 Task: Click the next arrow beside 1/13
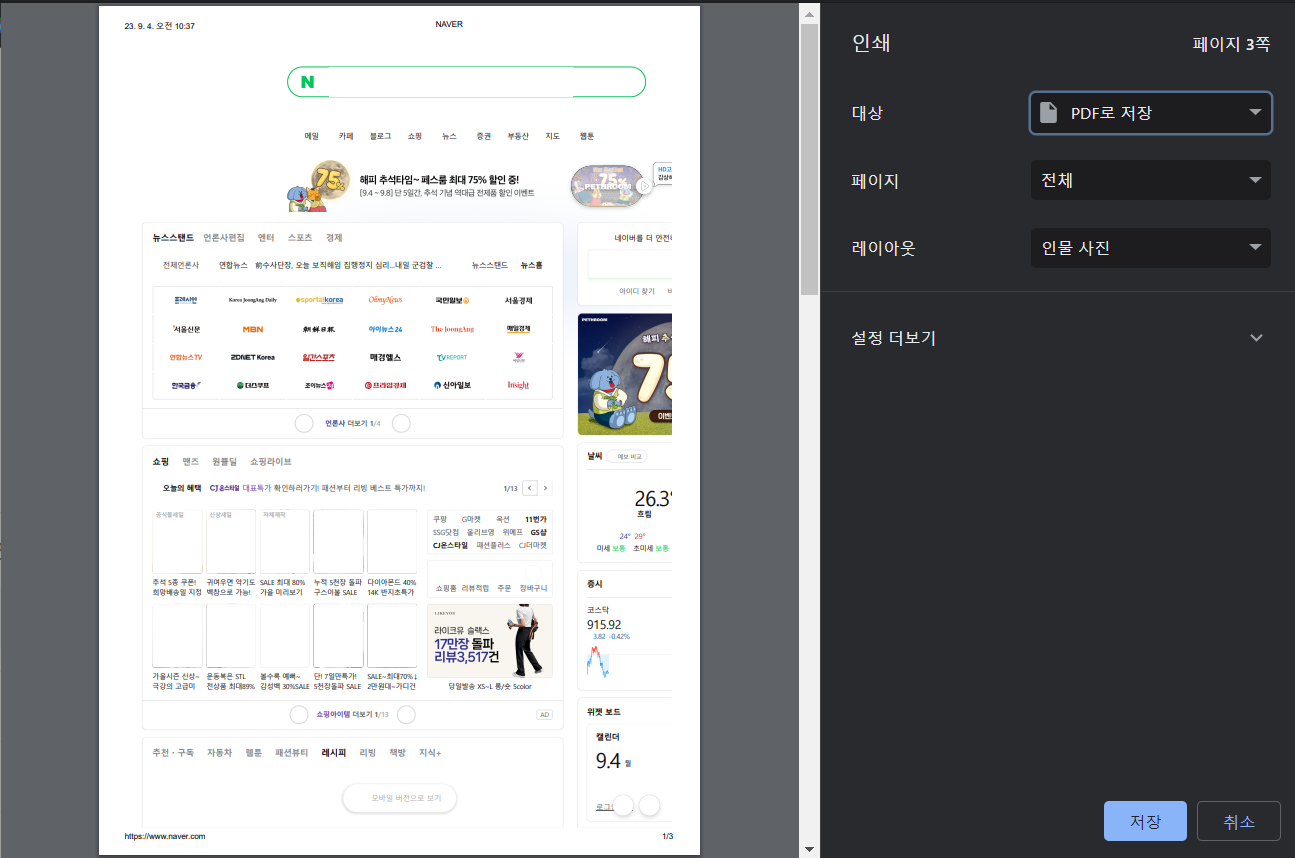click(x=545, y=488)
